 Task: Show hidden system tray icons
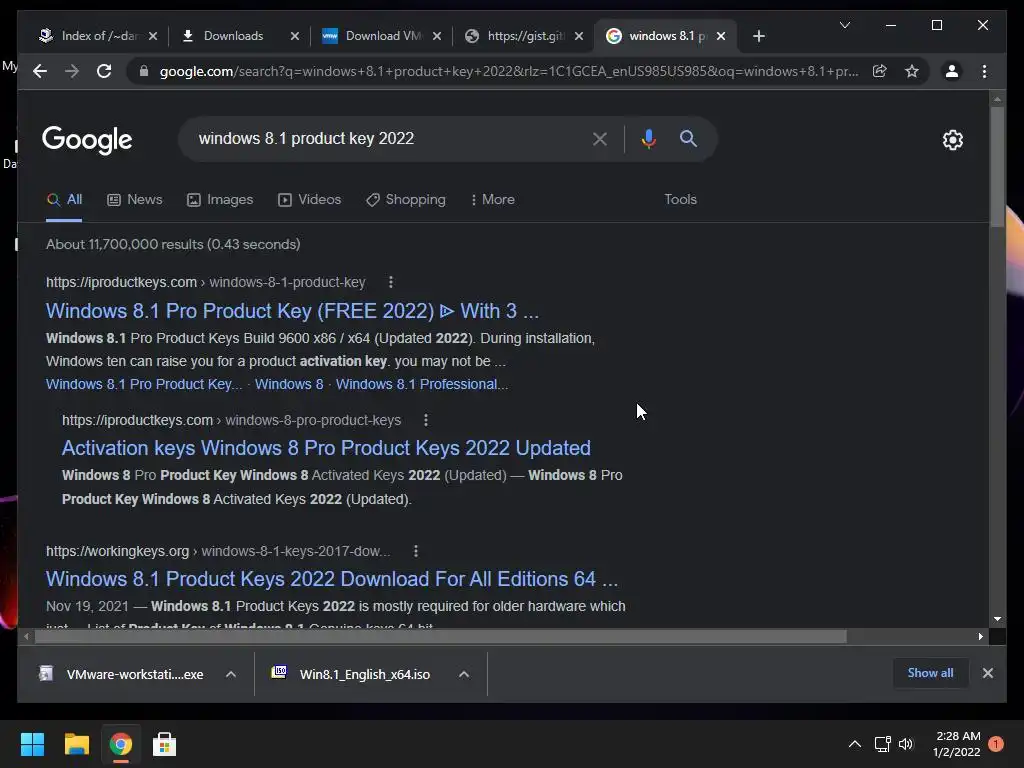pos(854,744)
